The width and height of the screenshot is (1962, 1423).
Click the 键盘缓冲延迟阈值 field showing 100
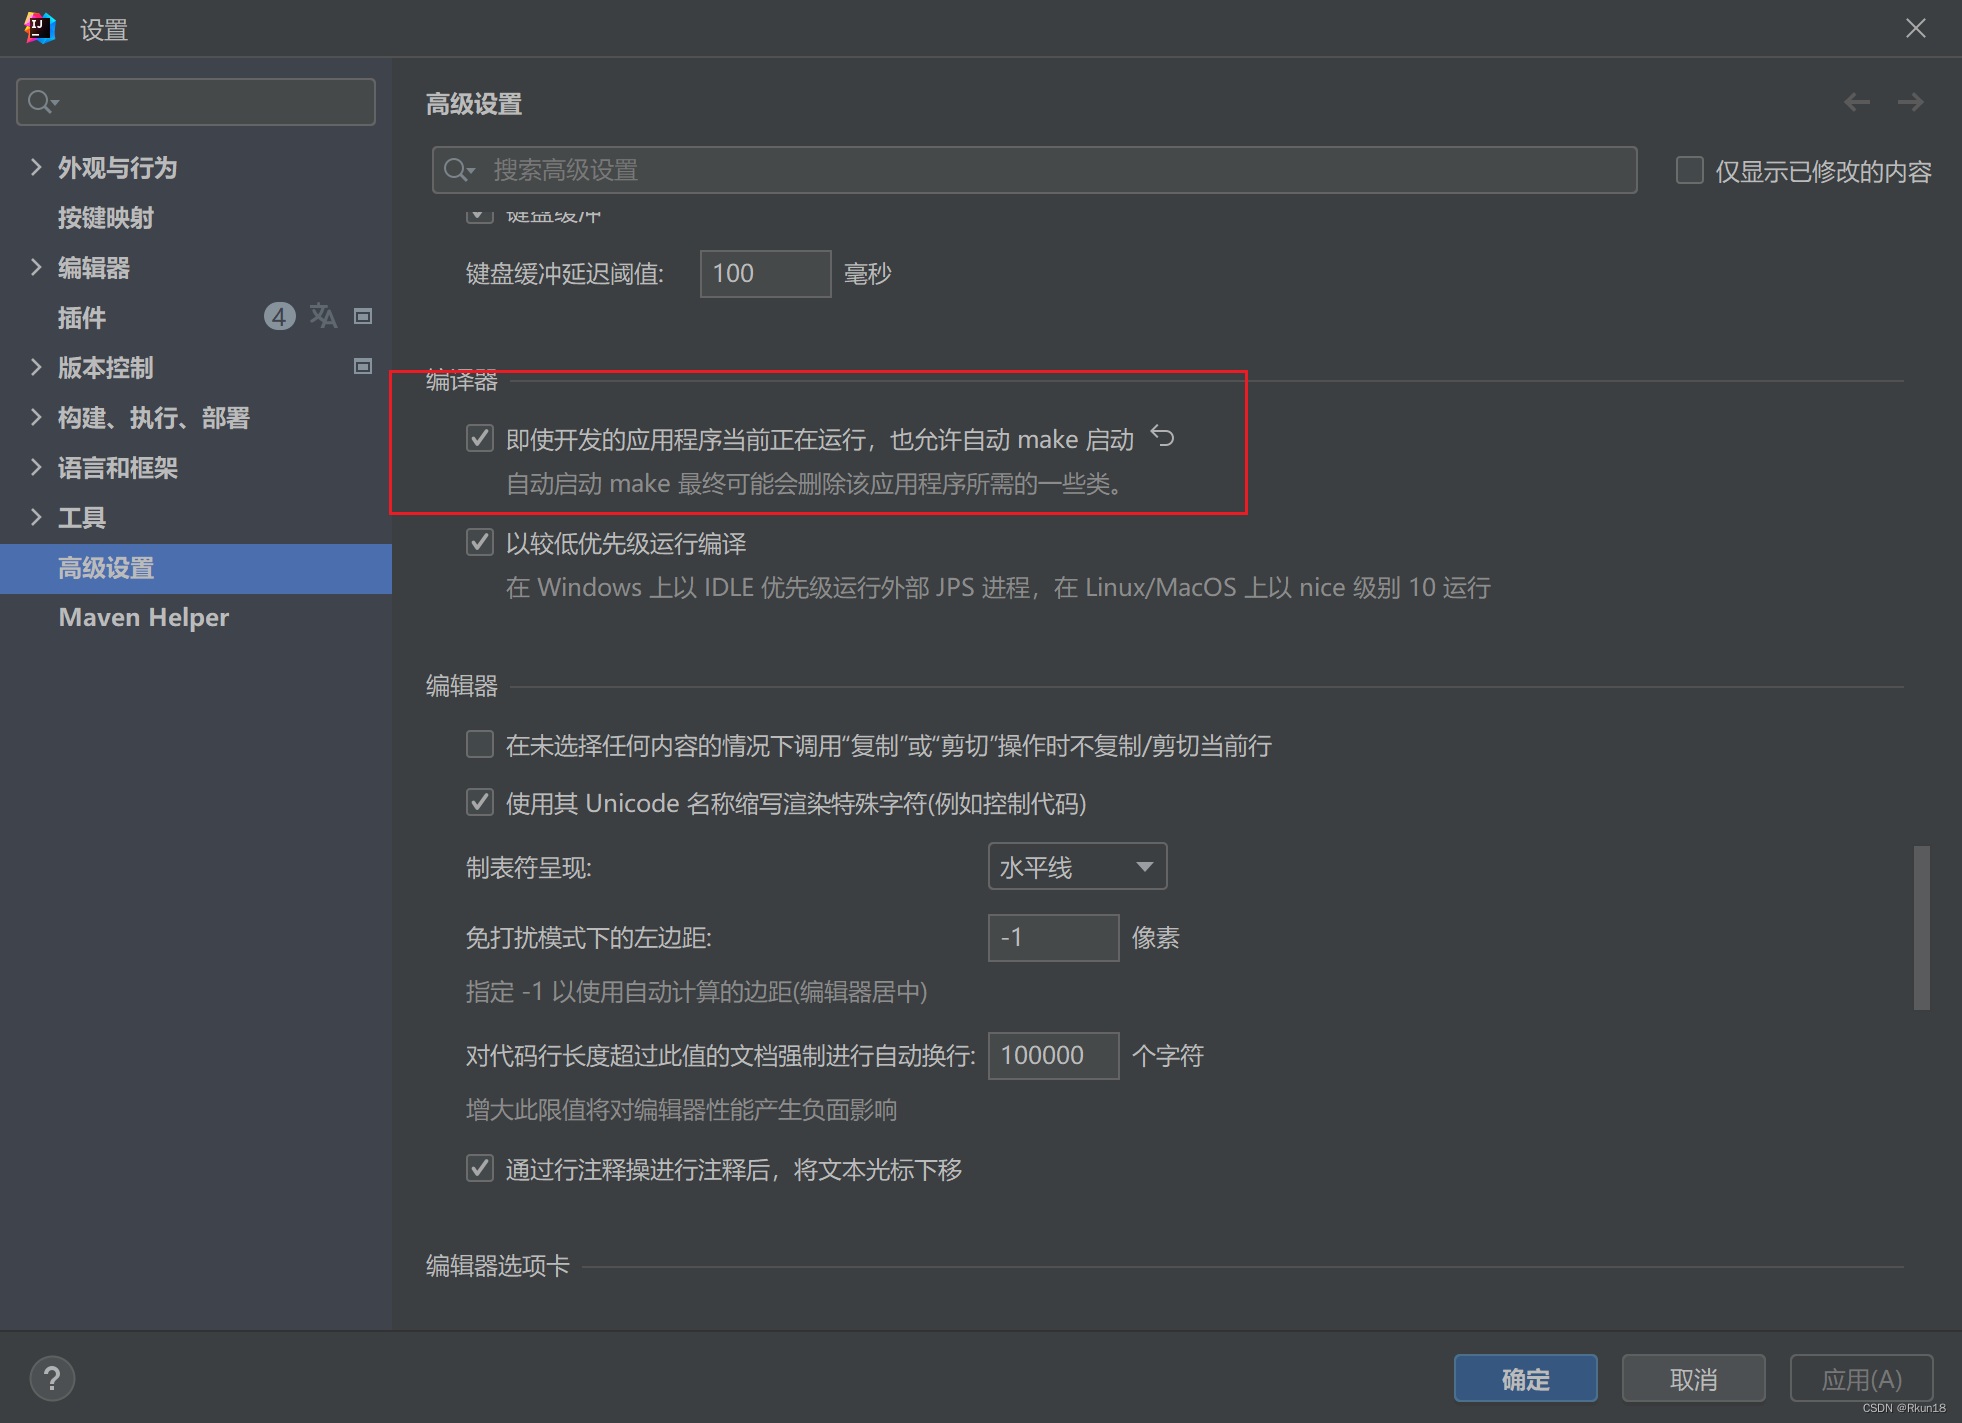(765, 273)
